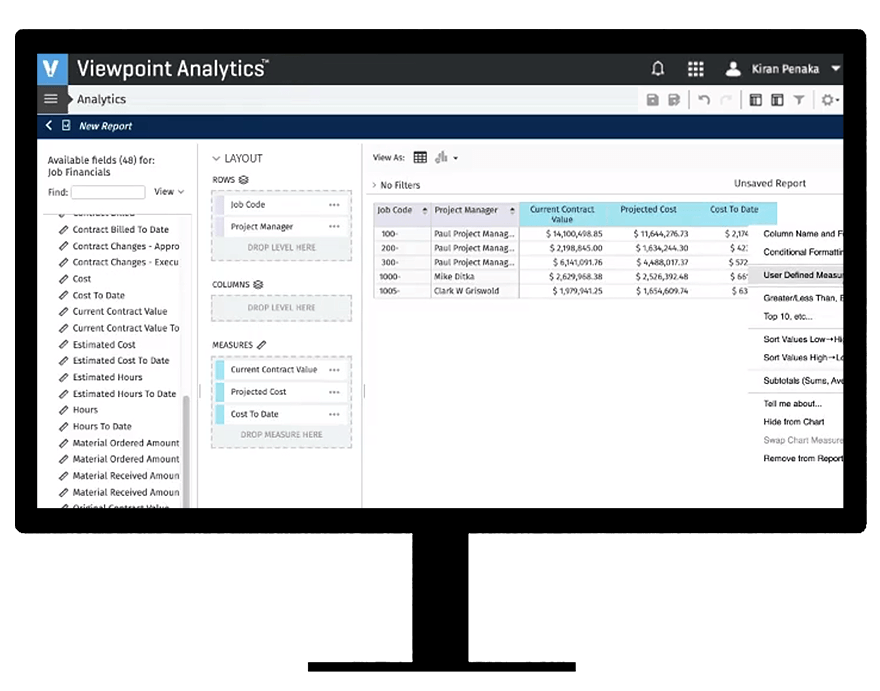This screenshot has height=691, width=880.
Task: Click the New Report document icon
Action: 66,125
